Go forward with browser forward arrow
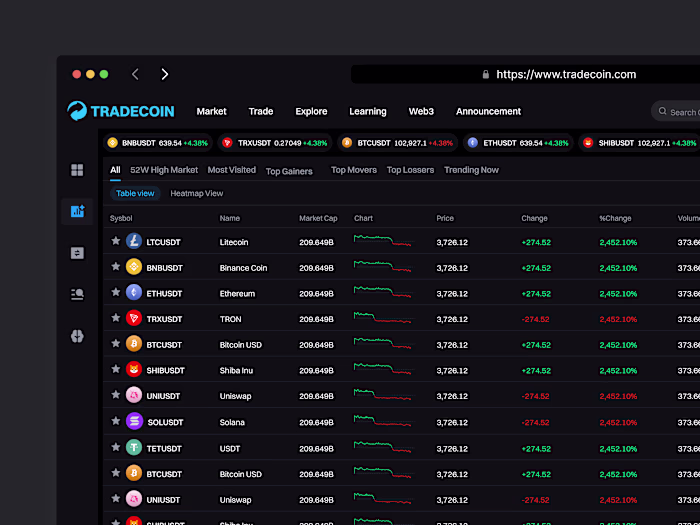This screenshot has width=700, height=525. click(165, 74)
